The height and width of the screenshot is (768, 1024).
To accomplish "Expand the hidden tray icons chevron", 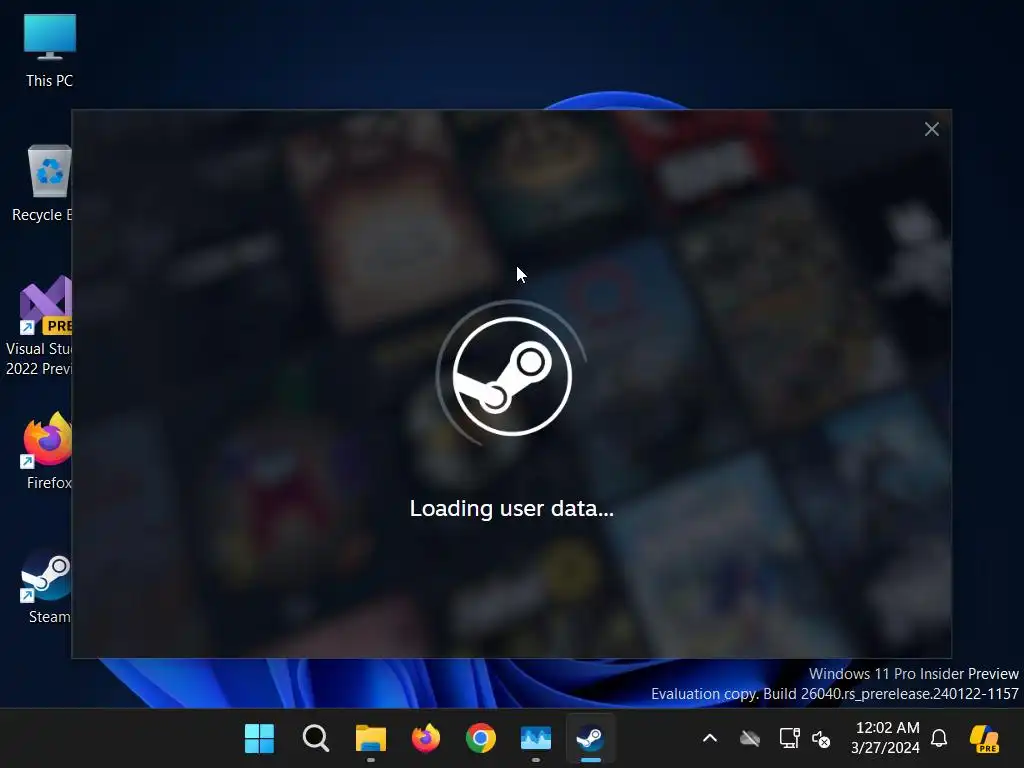I will click(x=710, y=739).
